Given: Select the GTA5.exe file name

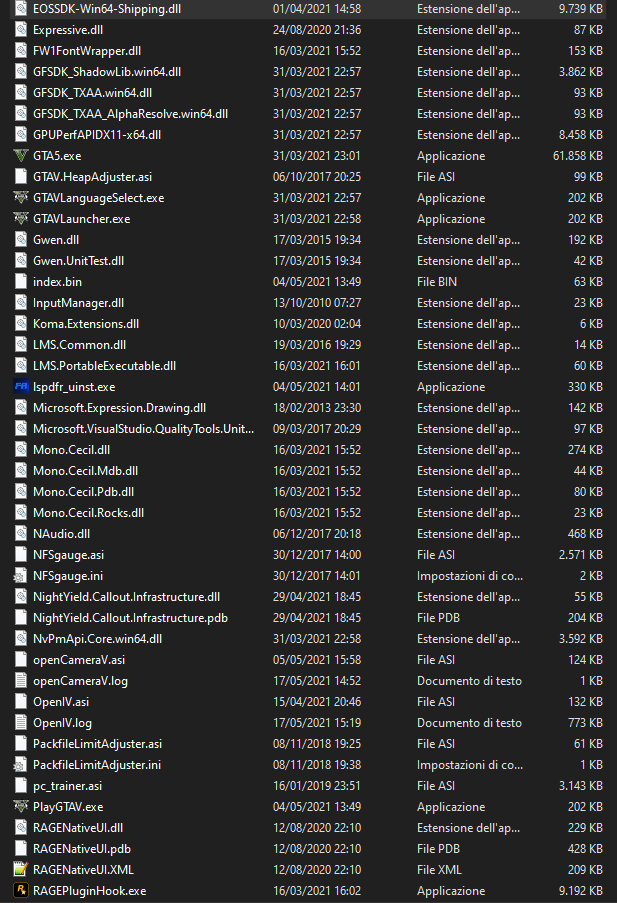Looking at the screenshot, I should [x=57, y=155].
